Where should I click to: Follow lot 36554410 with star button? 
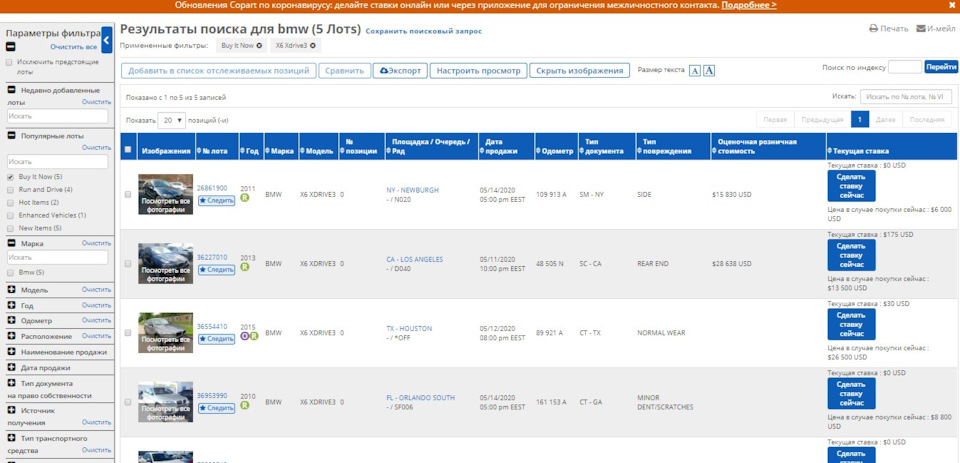point(216,339)
